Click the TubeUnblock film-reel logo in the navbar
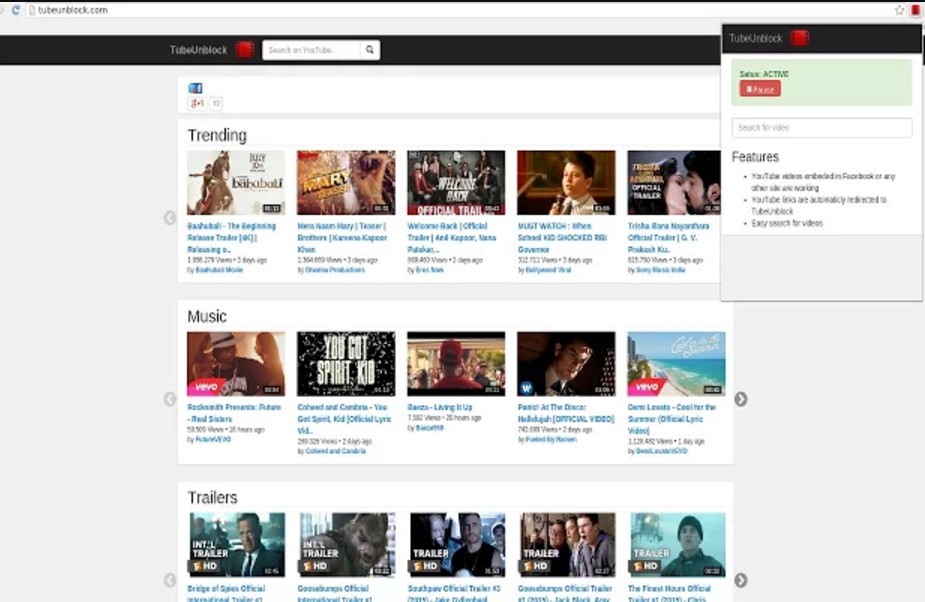Screen dimensions: 925x602 coord(244,49)
